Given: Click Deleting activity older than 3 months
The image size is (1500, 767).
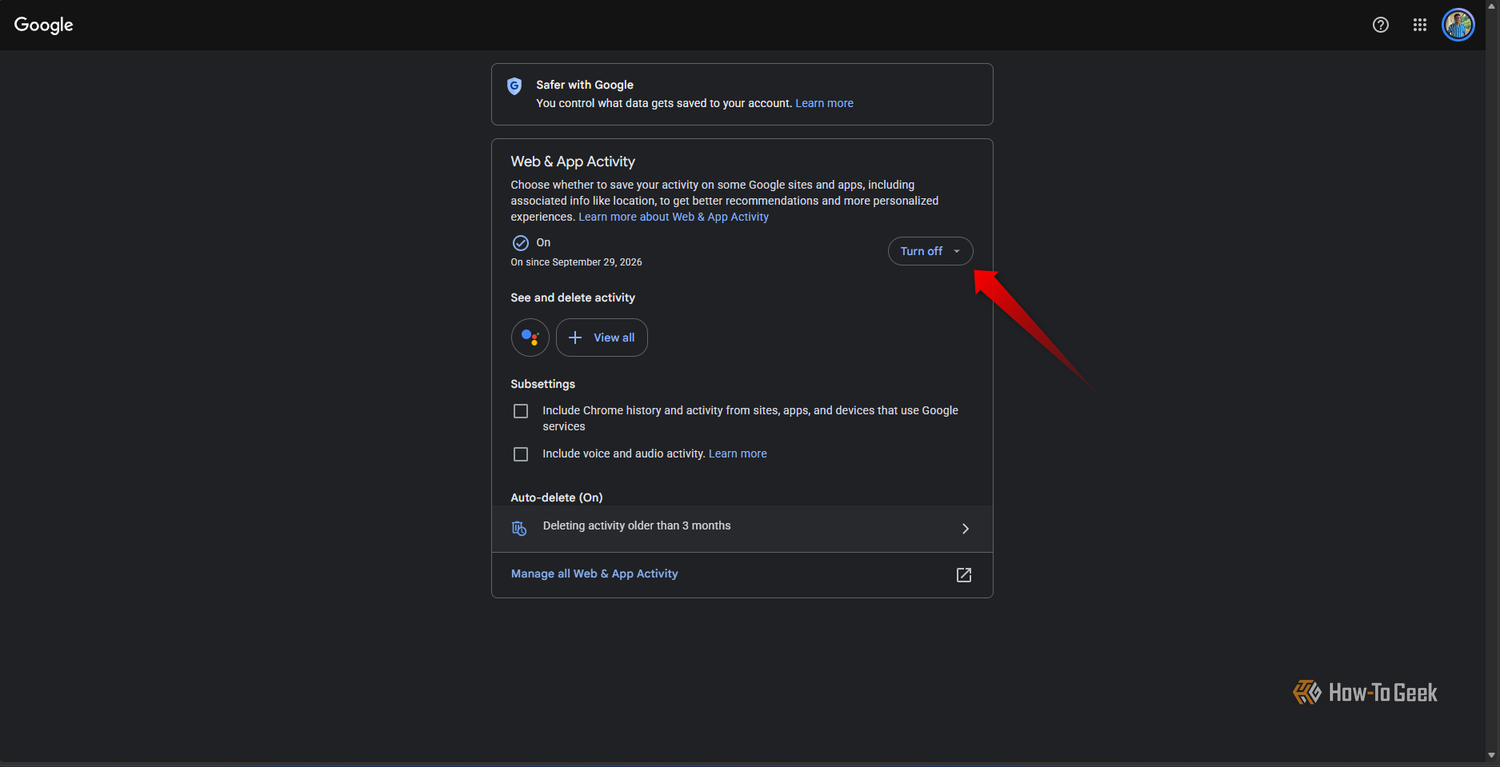Looking at the screenshot, I should tap(637, 526).
